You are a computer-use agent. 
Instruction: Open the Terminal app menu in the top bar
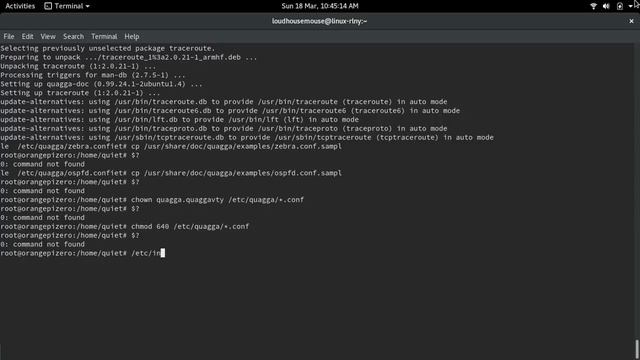tap(67, 6)
